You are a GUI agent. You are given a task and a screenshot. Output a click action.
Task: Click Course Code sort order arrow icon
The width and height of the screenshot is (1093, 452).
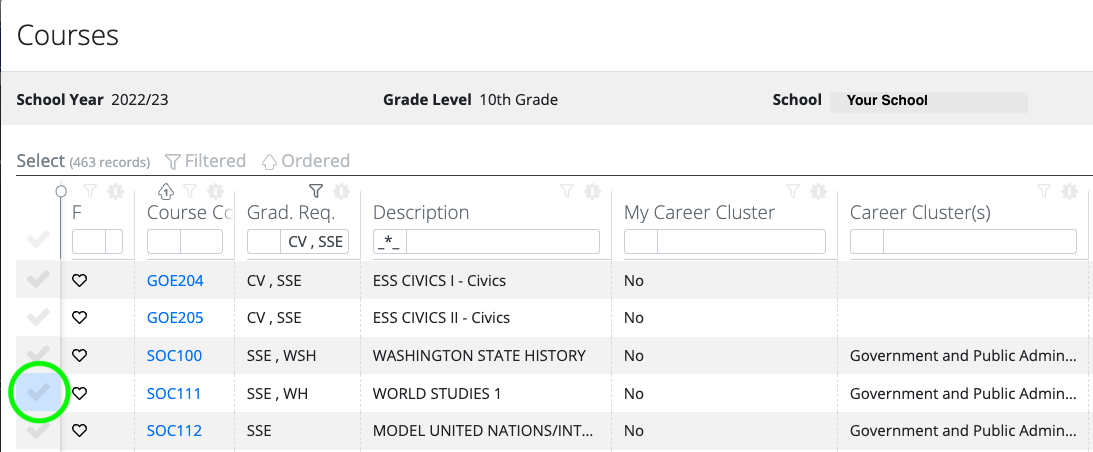click(165, 190)
